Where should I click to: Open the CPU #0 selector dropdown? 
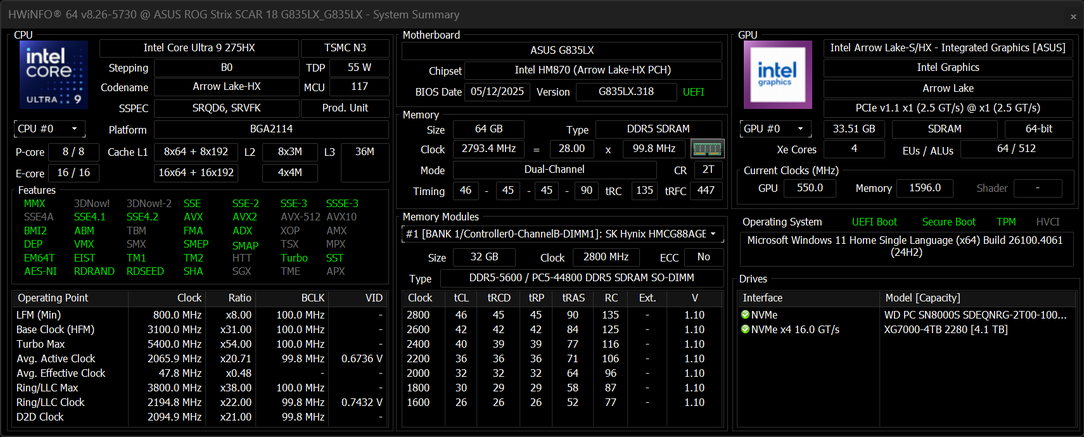pyautogui.click(x=49, y=129)
